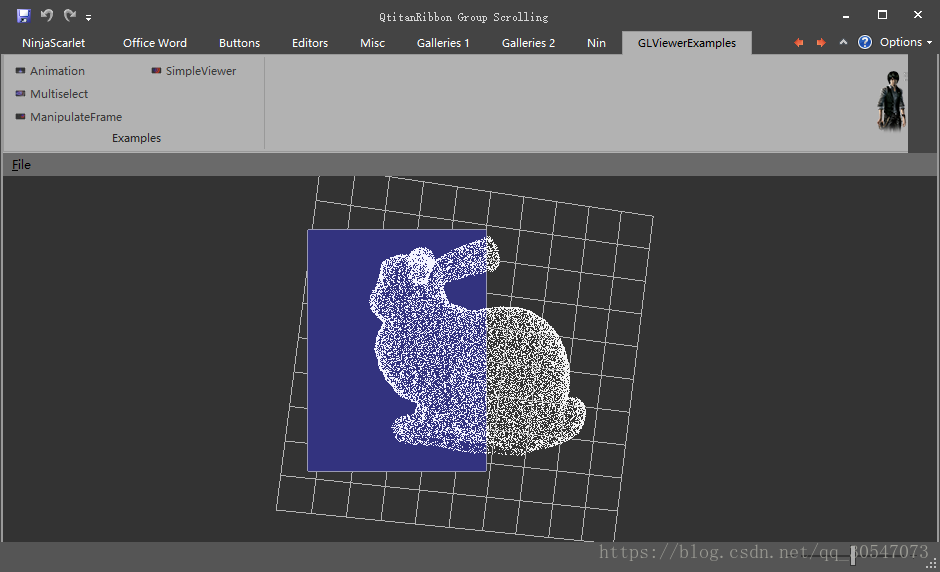
Task: Click the Redo arrow icon
Action: 70,15
